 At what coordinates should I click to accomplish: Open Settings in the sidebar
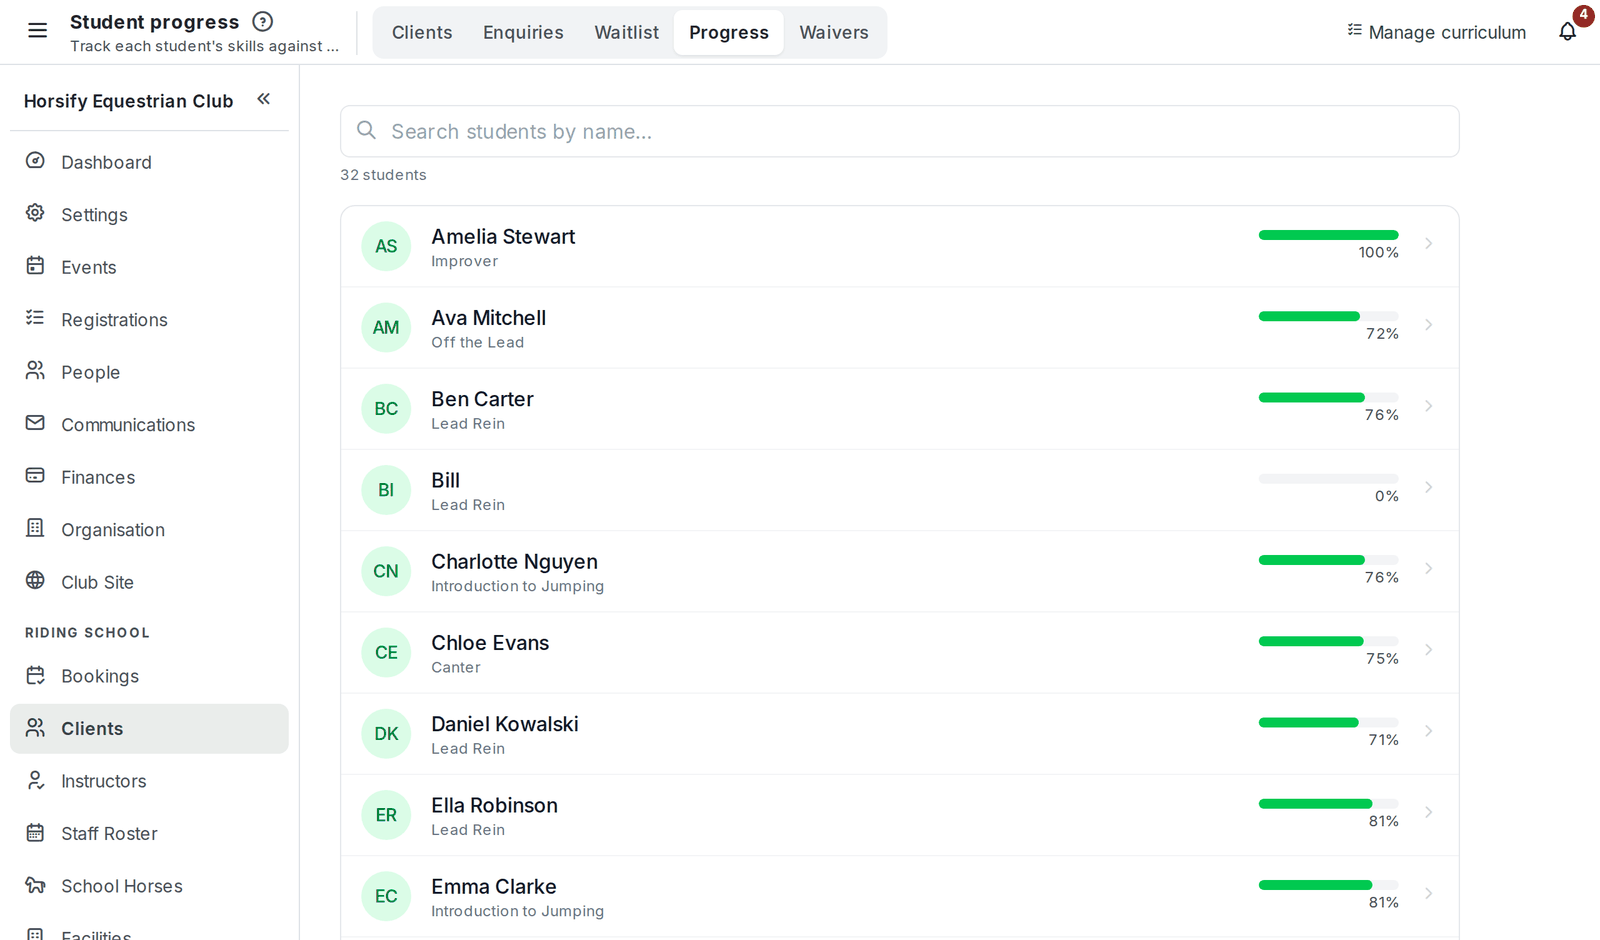click(x=149, y=214)
